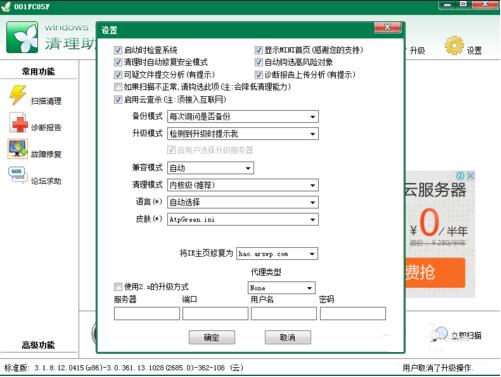Open the 故障修复 monitor icon
This screenshot has height=377, width=501.
tap(18, 149)
